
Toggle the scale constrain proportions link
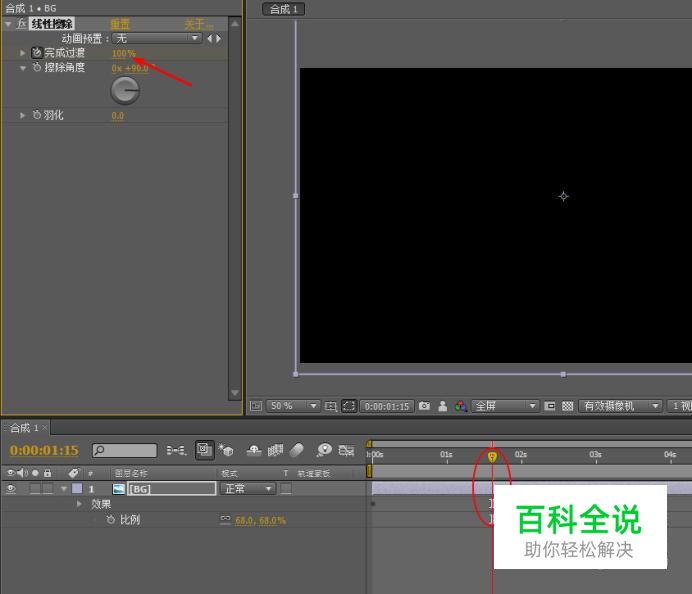(x=225, y=521)
